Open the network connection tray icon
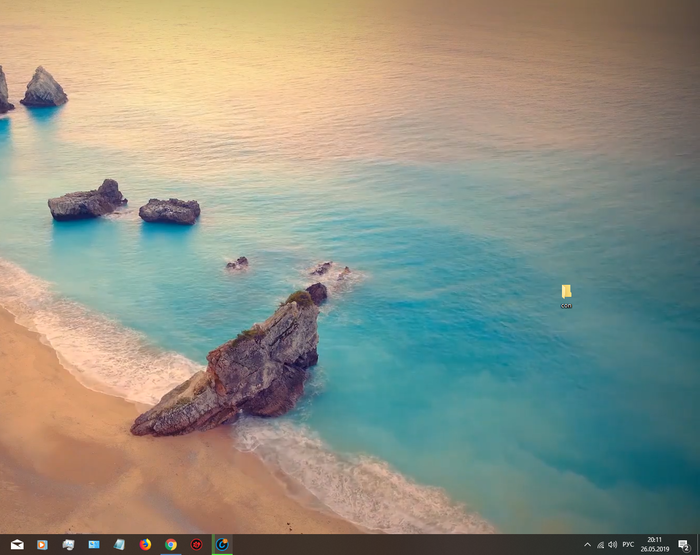The height and width of the screenshot is (555, 700). coord(600,545)
